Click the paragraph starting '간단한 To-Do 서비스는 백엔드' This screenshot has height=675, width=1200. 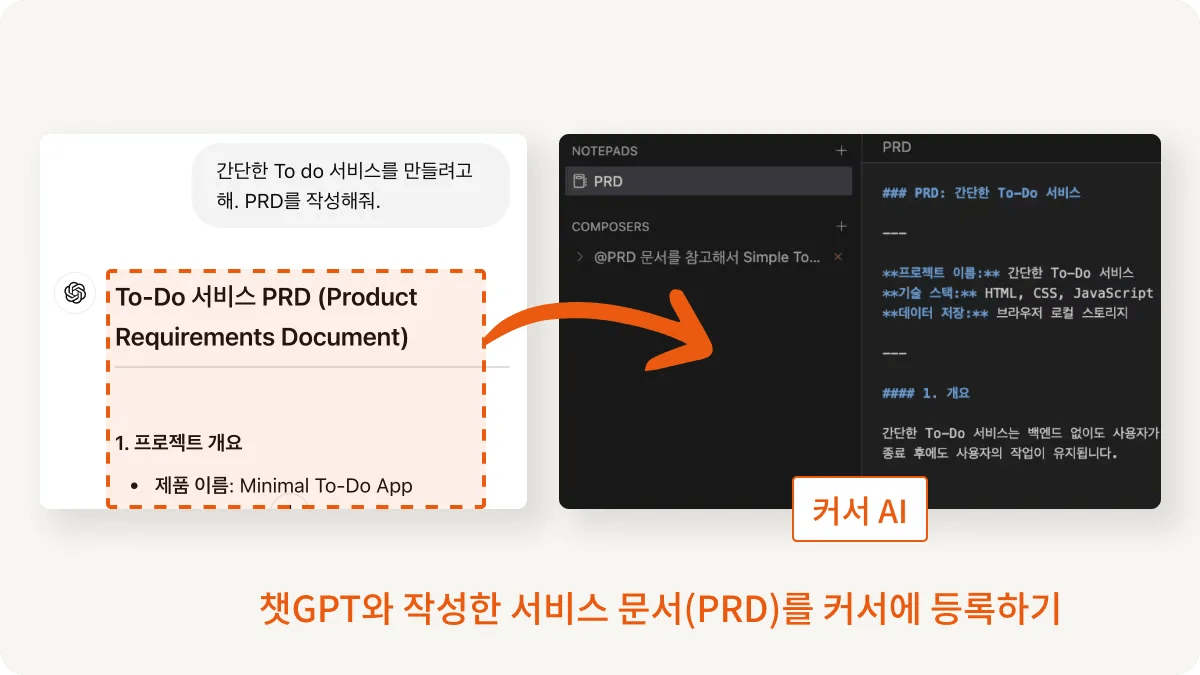(x=1020, y=433)
